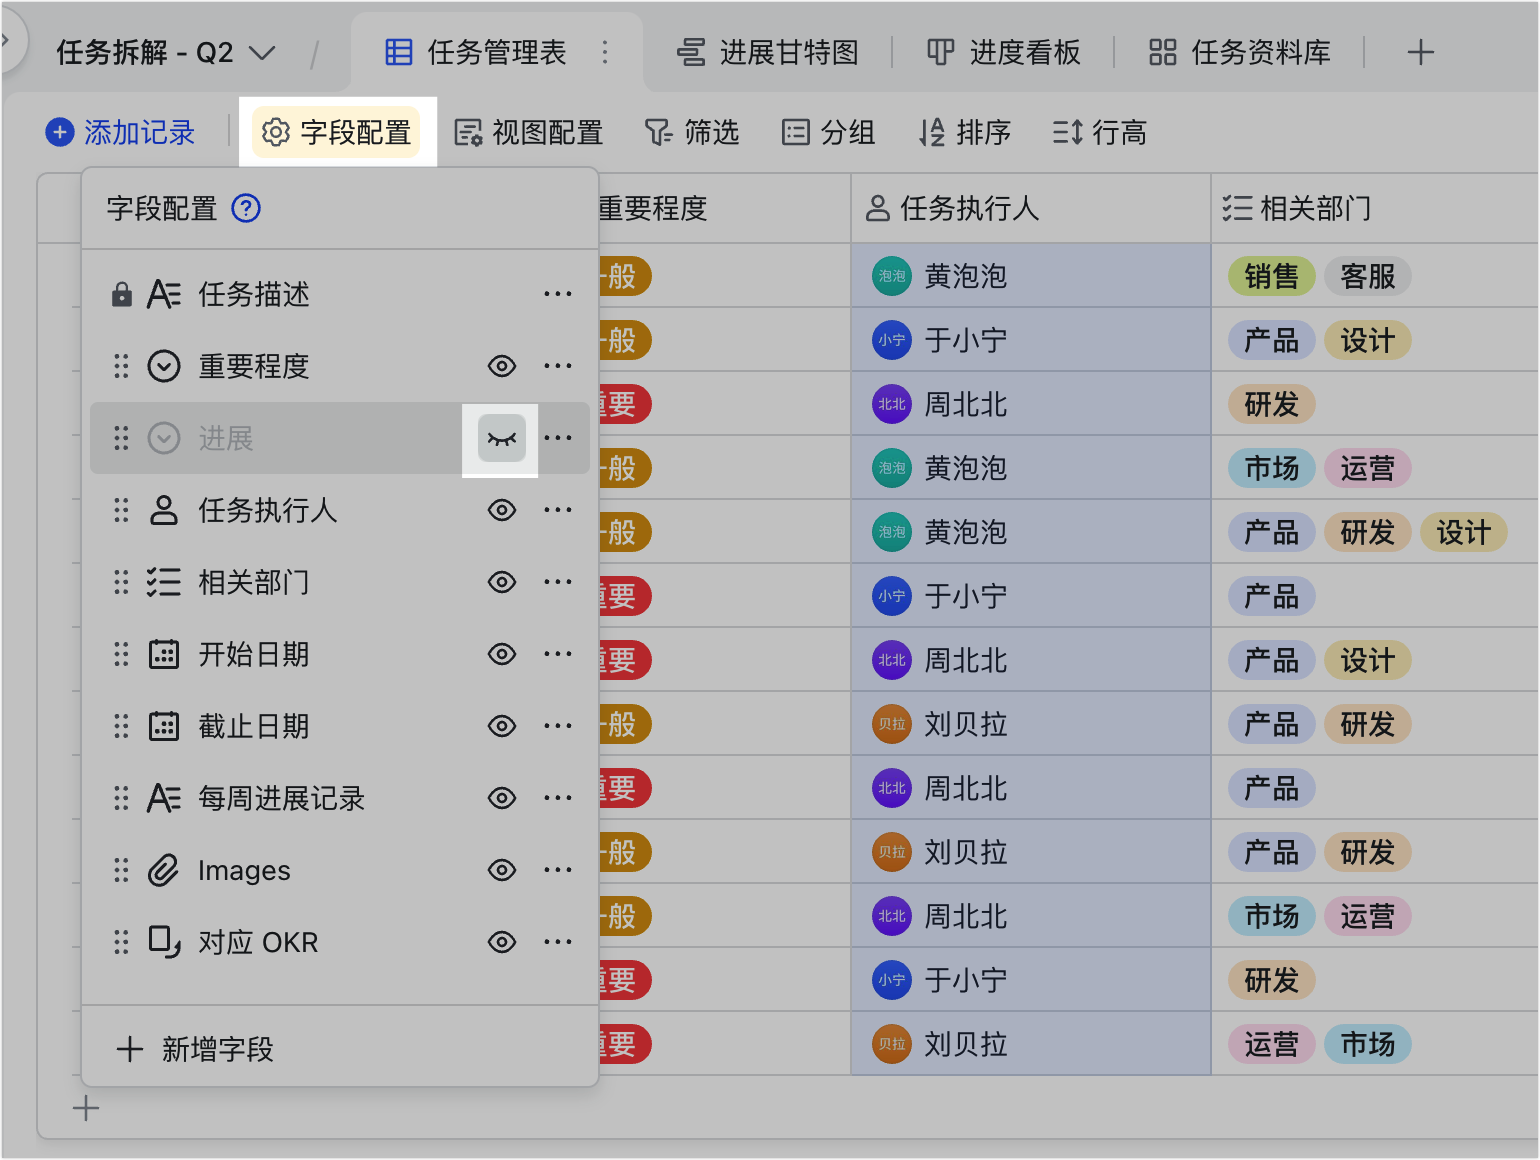This screenshot has width=1540, height=1160.
Task: Hide the 截止日期 field with eye icon
Action: tap(502, 726)
